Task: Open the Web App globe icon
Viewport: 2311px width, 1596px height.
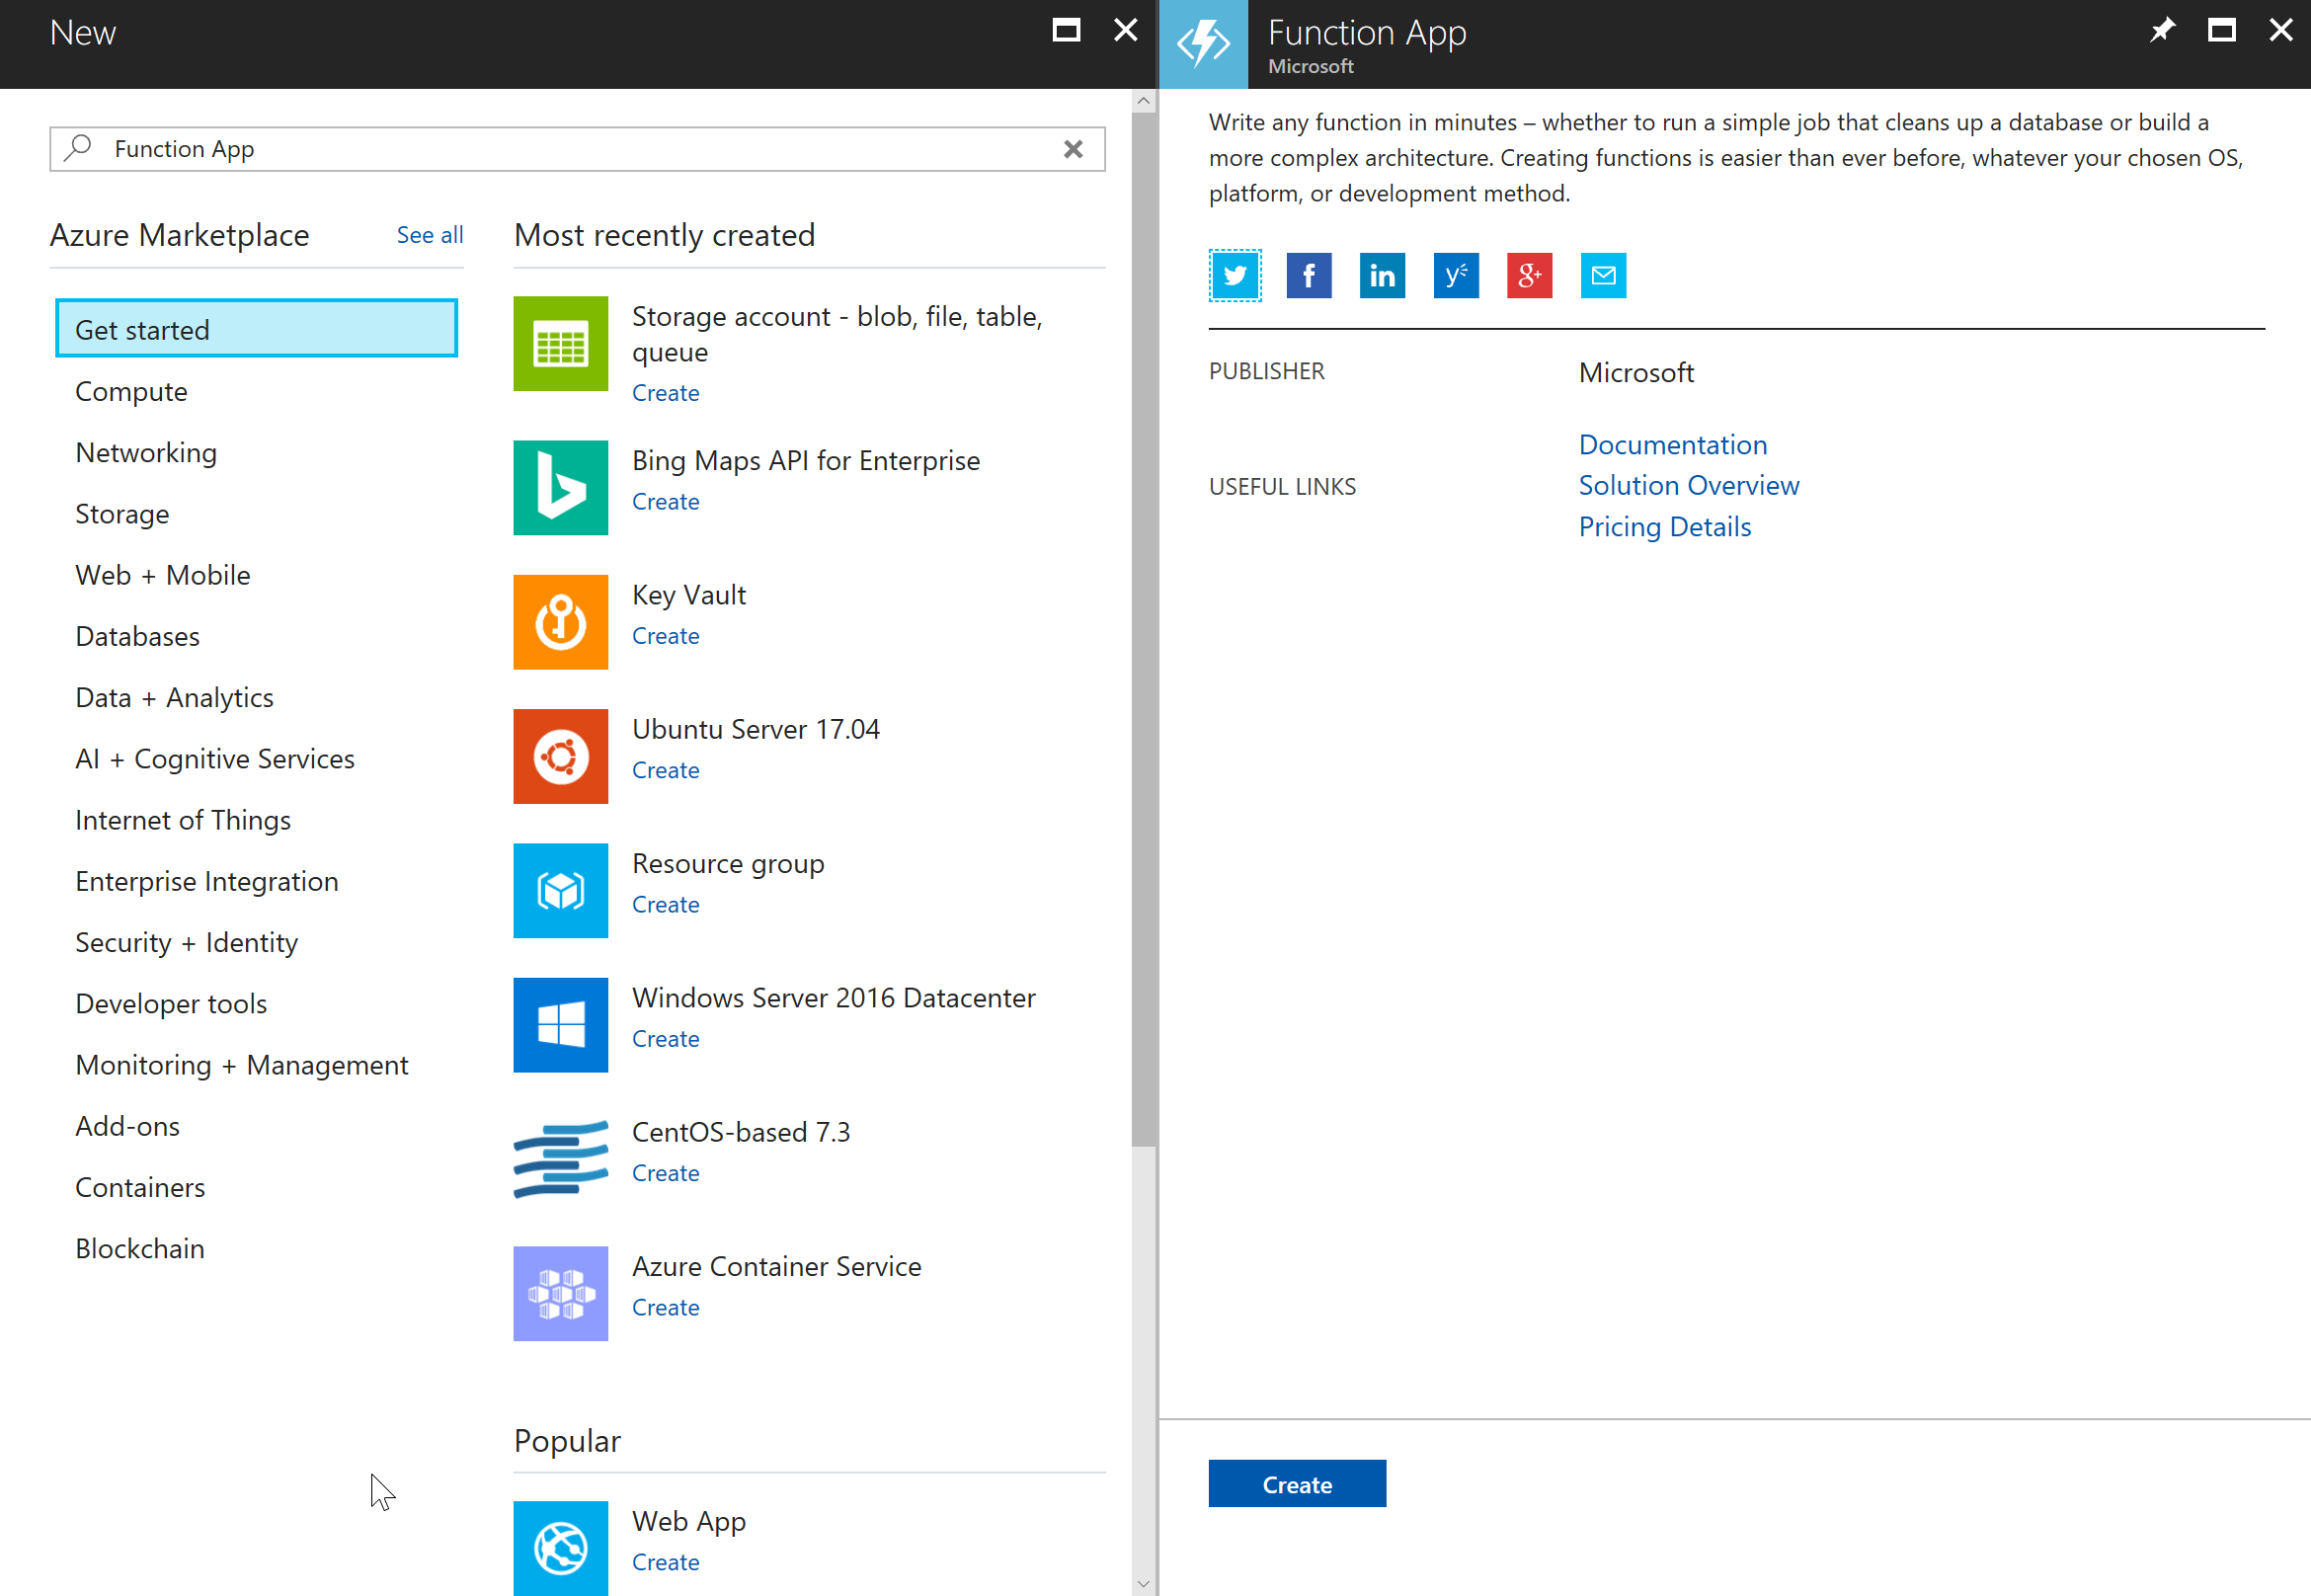Action: [560, 1548]
